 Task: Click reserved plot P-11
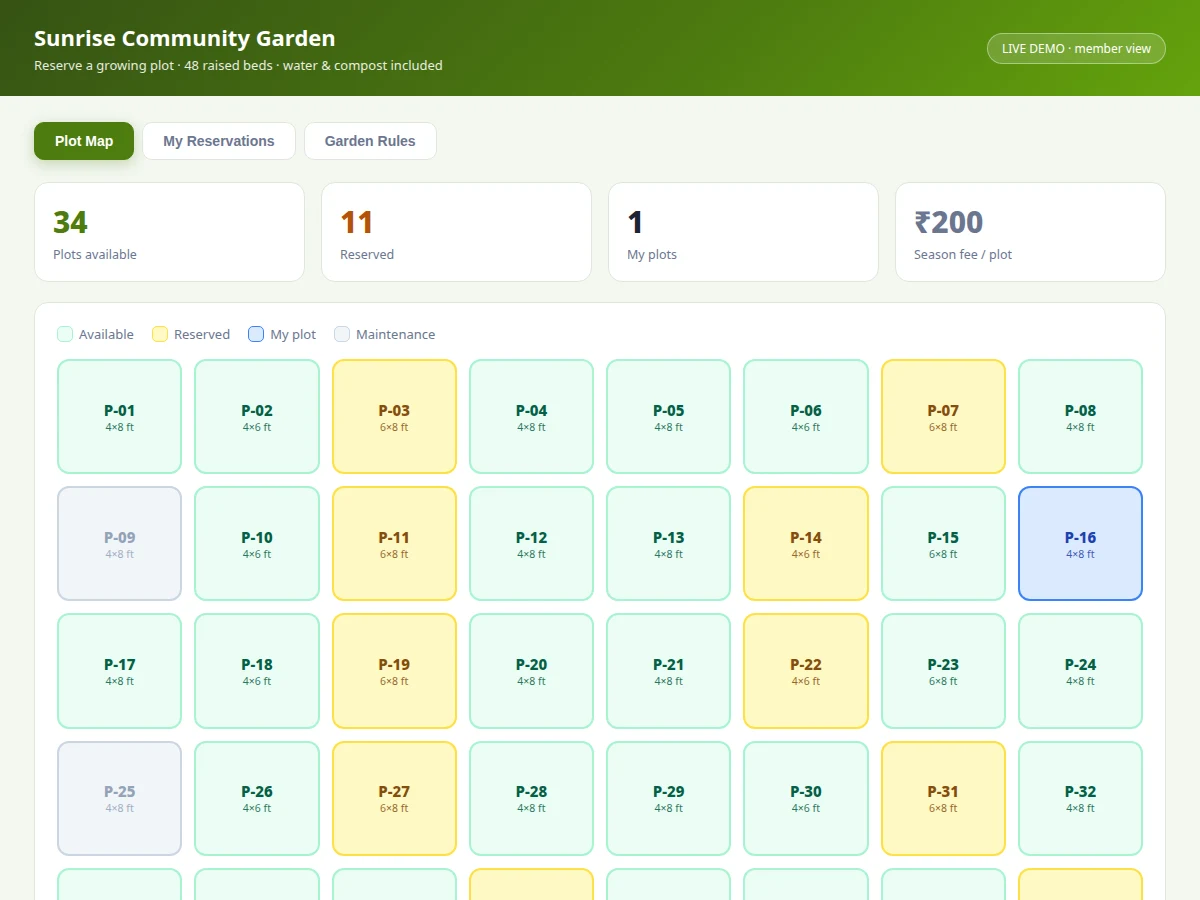click(x=394, y=544)
